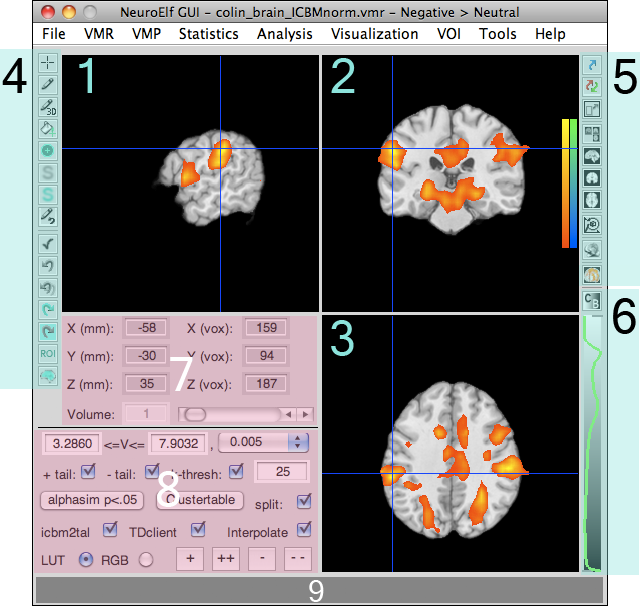Select the RGB color mode radio button
Image resolution: width=640 pixels, height=606 pixels.
point(146,559)
